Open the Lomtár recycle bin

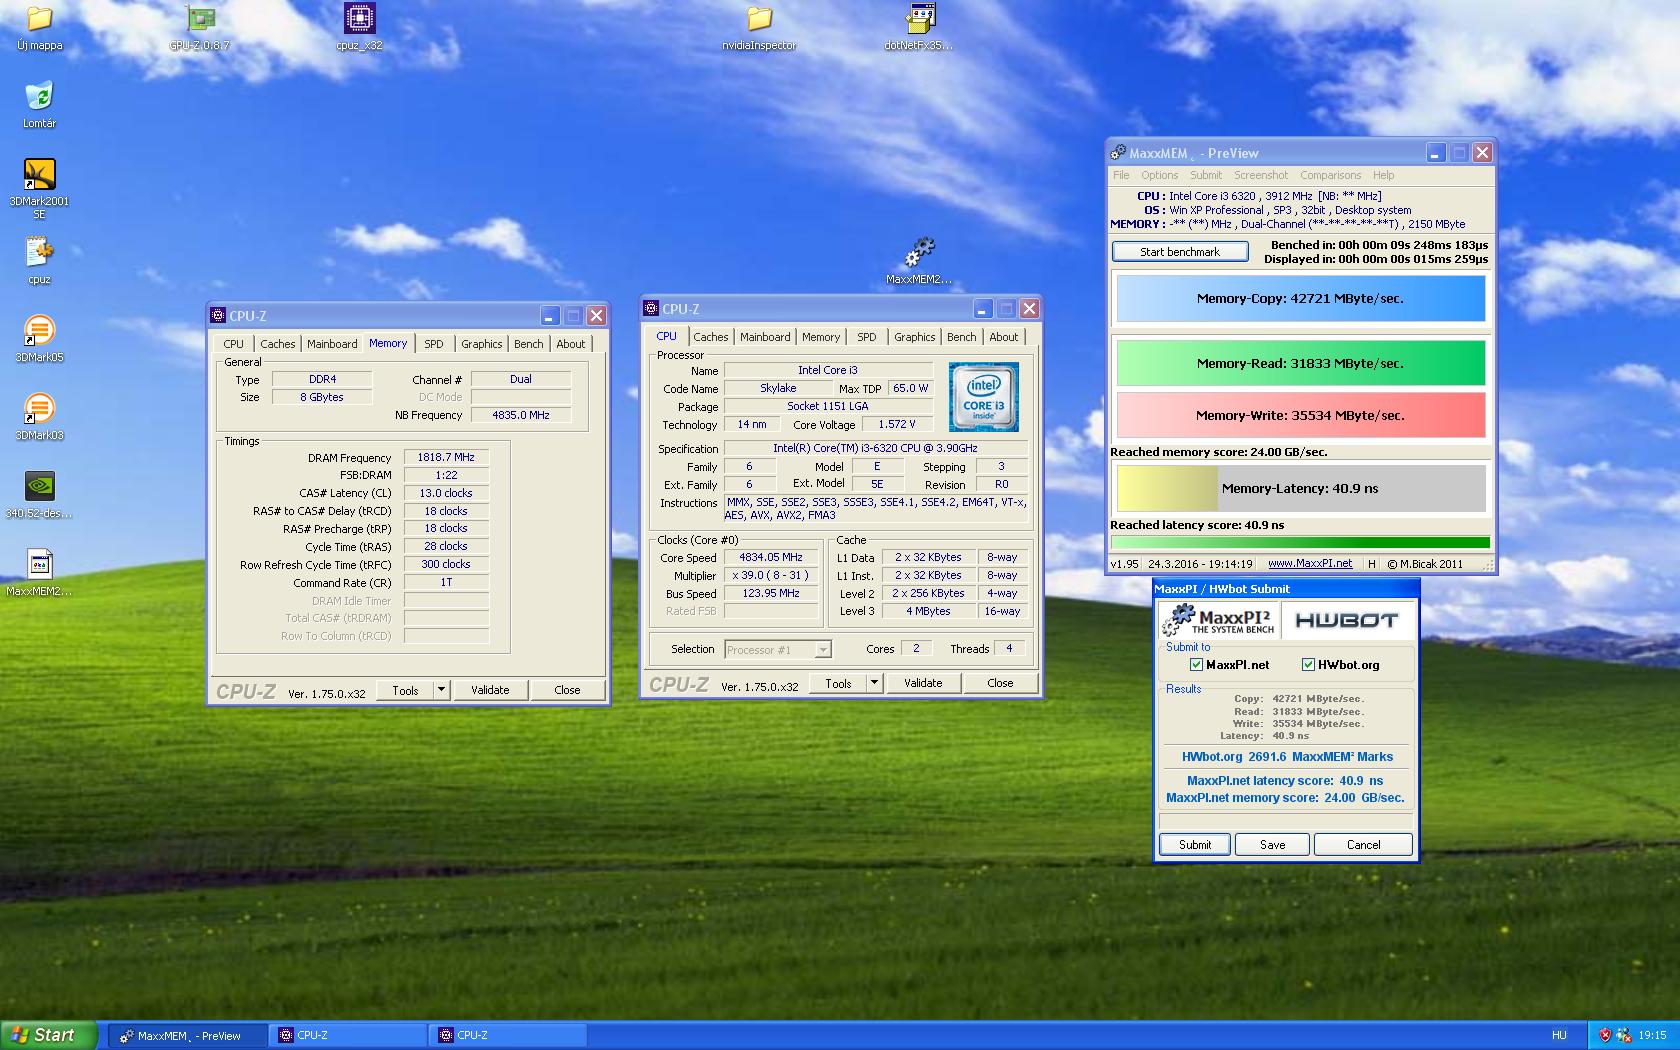pyautogui.click(x=39, y=105)
